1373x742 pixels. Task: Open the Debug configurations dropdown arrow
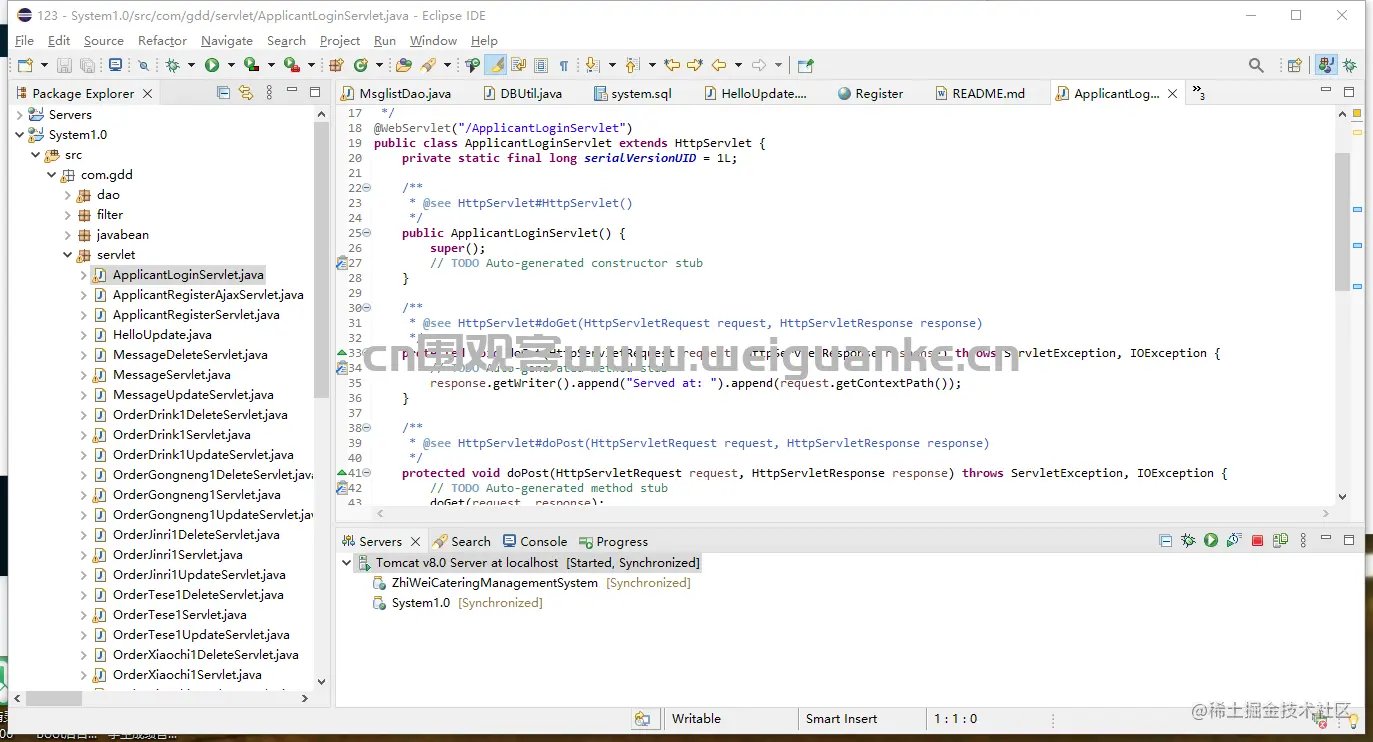(191, 65)
